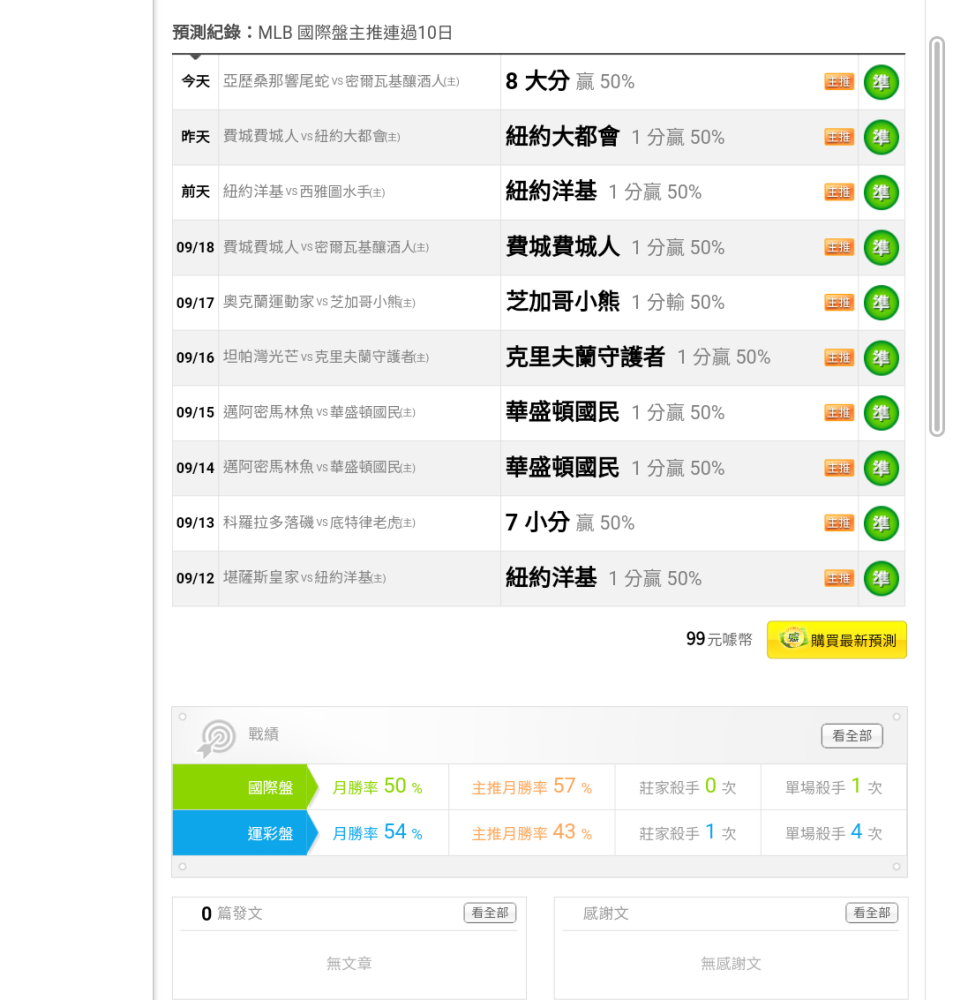The height and width of the screenshot is (1000, 953).
Task: Click matchup 科羅拉多落磯 vs 底特律老虎
Action: [319, 523]
